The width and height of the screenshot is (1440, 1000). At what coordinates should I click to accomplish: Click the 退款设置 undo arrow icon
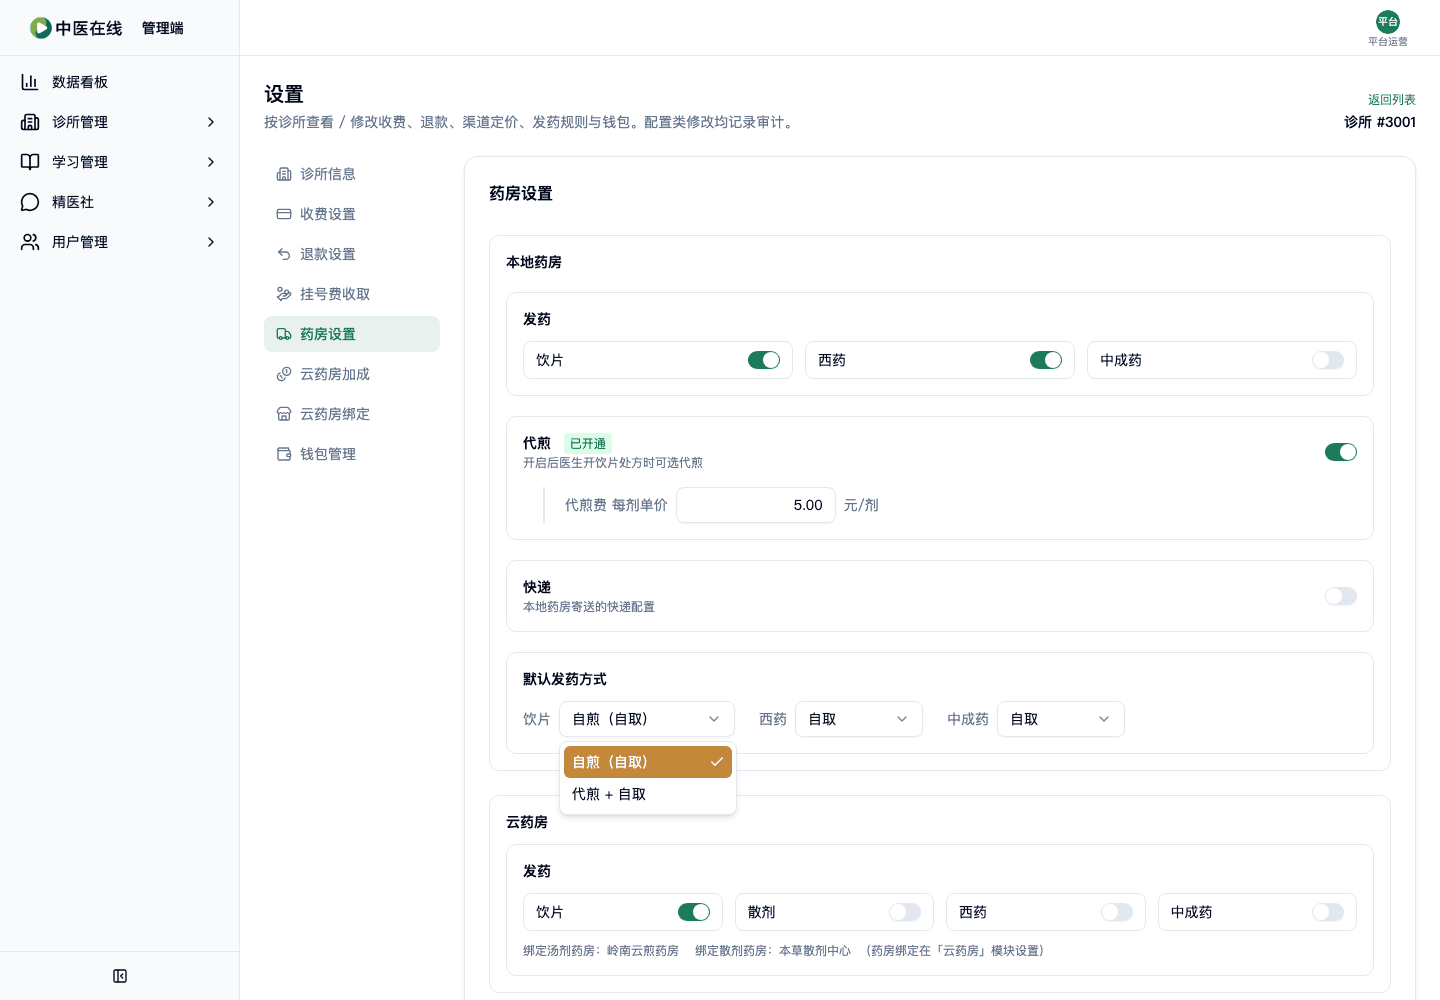(x=284, y=254)
